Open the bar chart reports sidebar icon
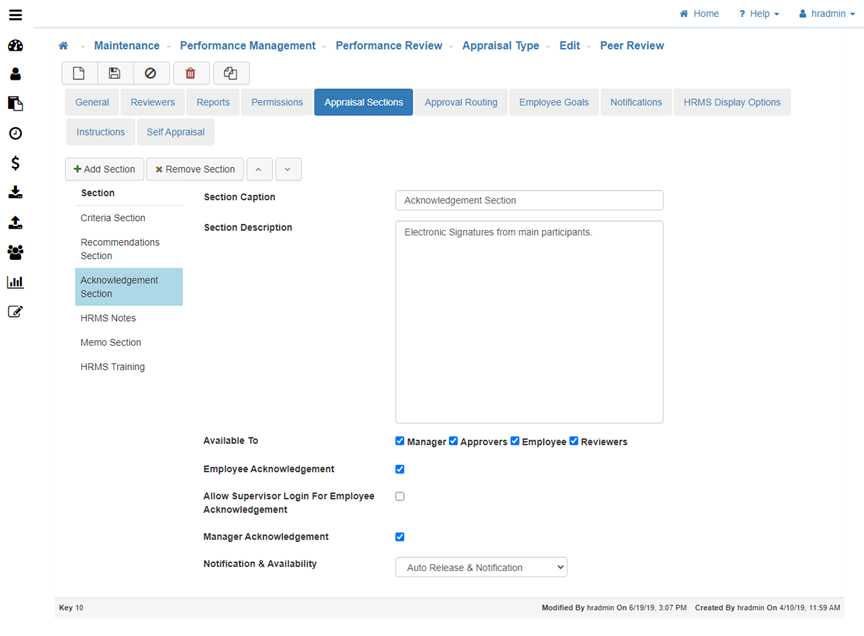The height and width of the screenshot is (636, 864). [15, 282]
